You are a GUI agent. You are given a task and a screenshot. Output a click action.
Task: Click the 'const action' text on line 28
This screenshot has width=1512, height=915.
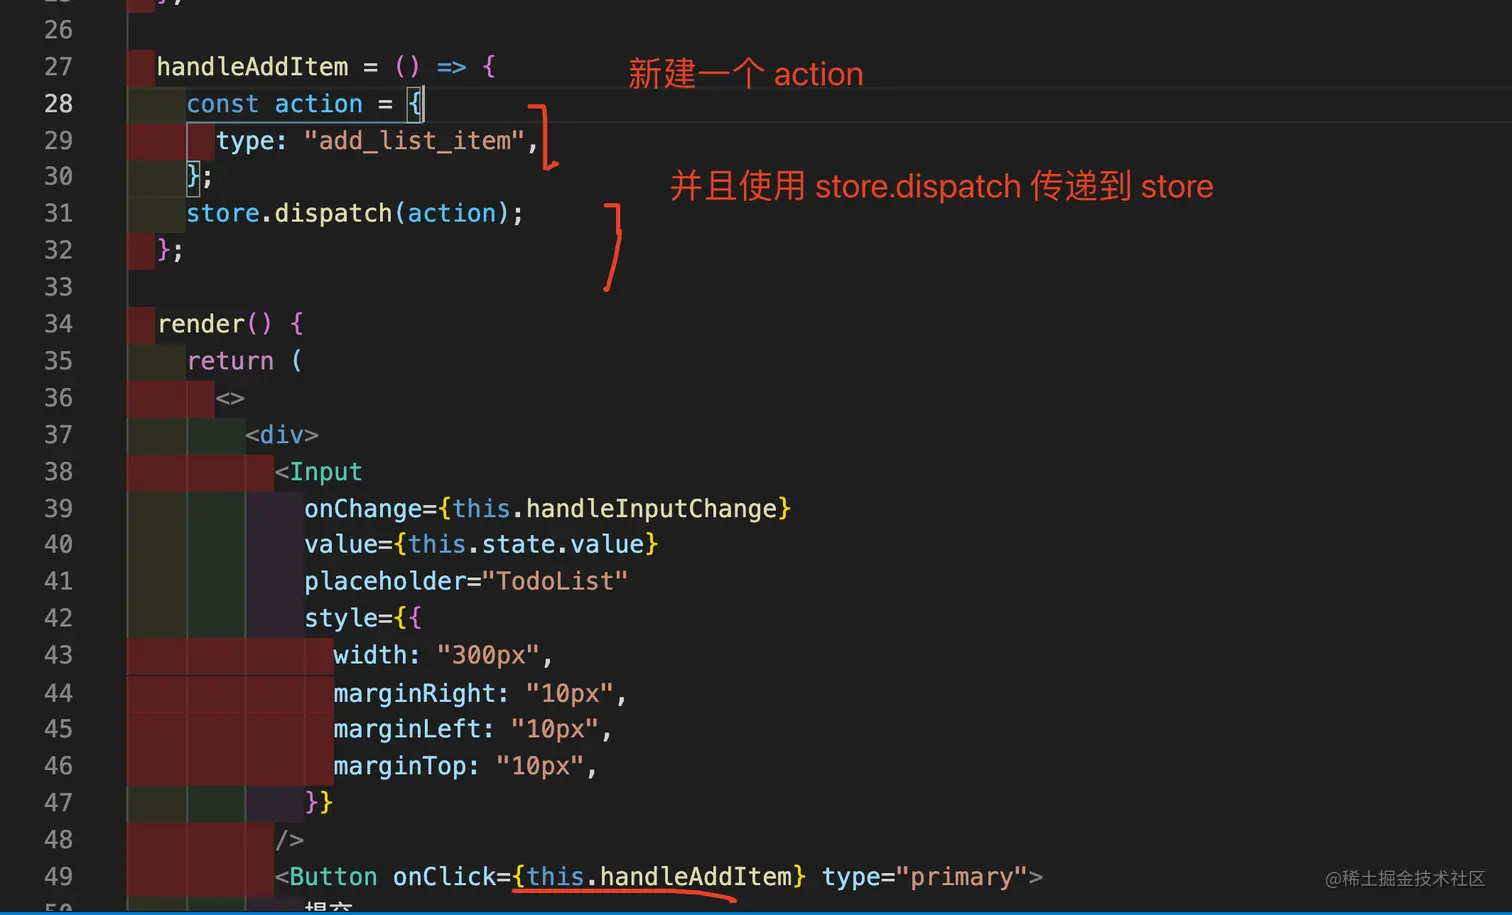click(274, 104)
